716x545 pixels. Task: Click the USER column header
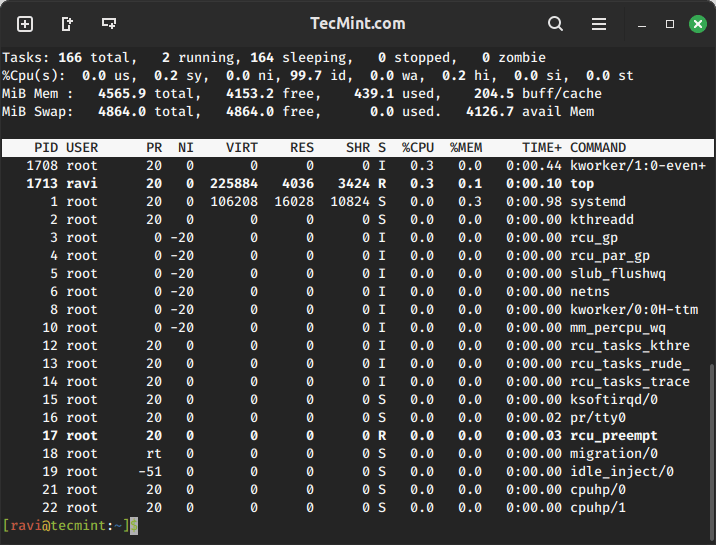pos(82,148)
